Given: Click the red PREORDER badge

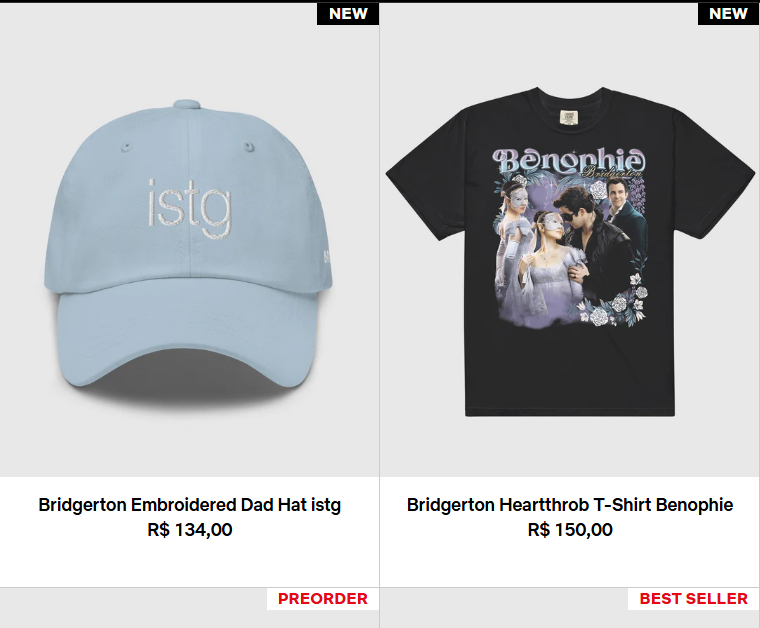Looking at the screenshot, I should (322, 598).
